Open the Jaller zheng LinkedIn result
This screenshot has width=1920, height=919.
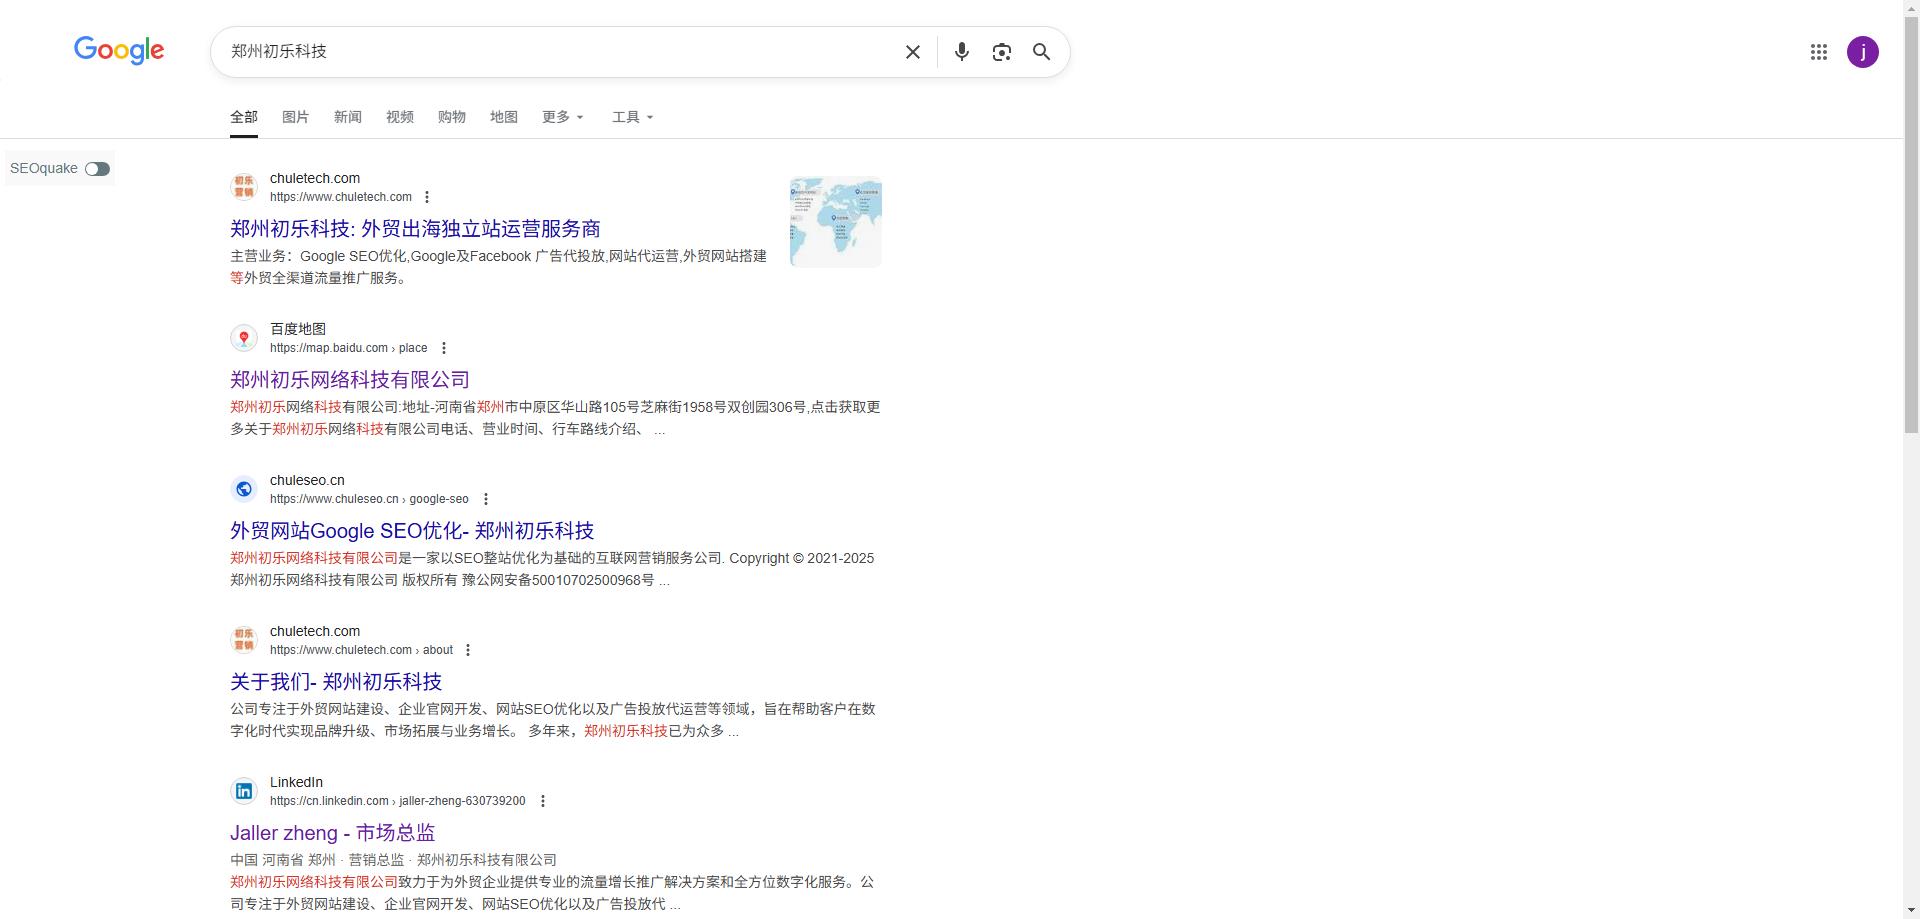tap(333, 832)
